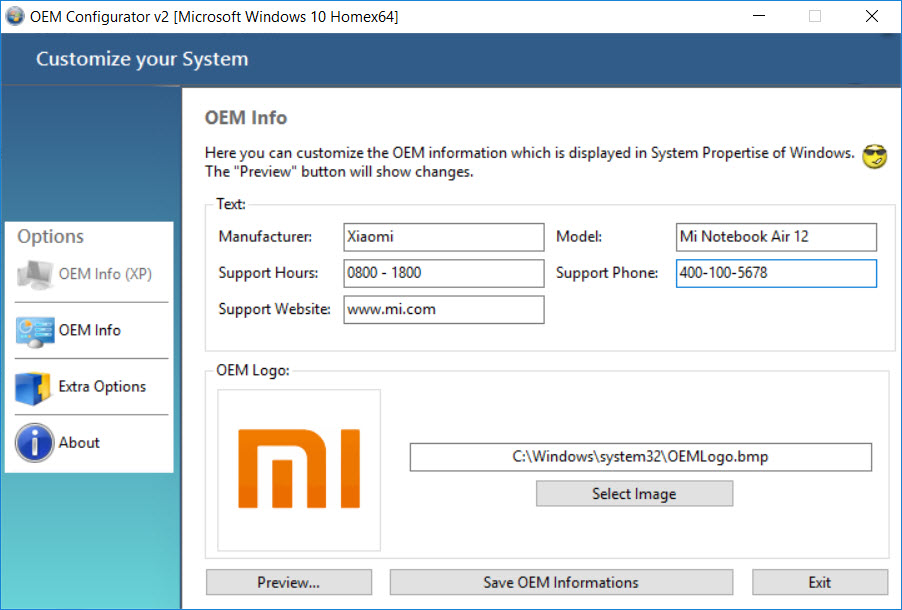The width and height of the screenshot is (902, 610).
Task: Open the Extra Options sidebar label
Action: tap(102, 386)
